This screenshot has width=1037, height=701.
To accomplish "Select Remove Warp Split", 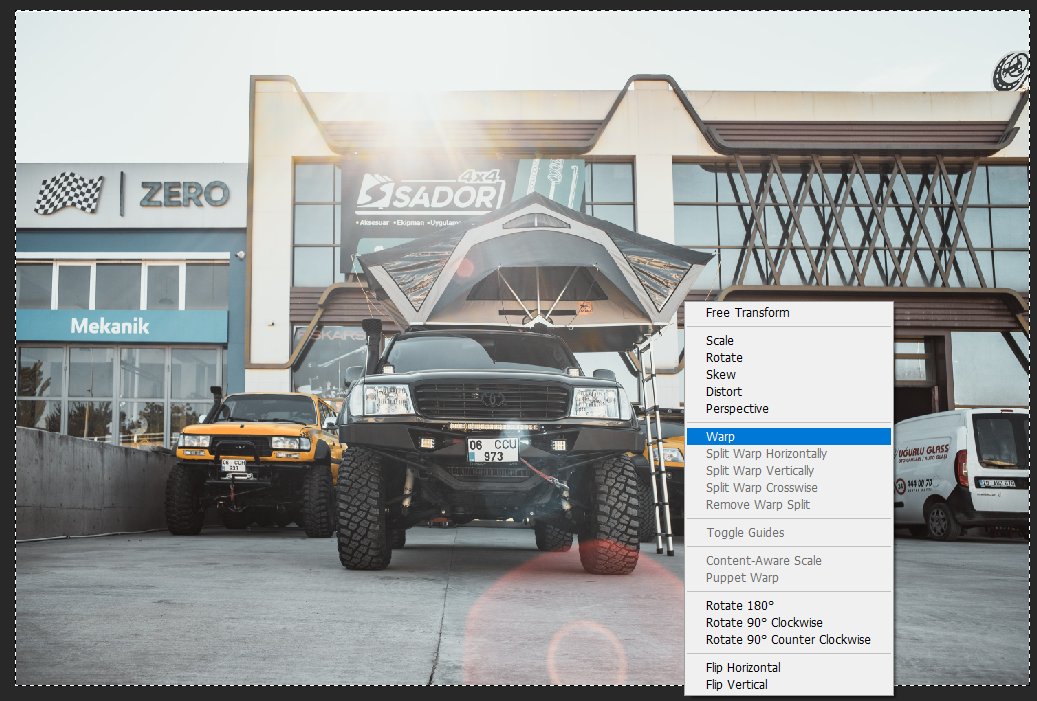I will (789, 505).
